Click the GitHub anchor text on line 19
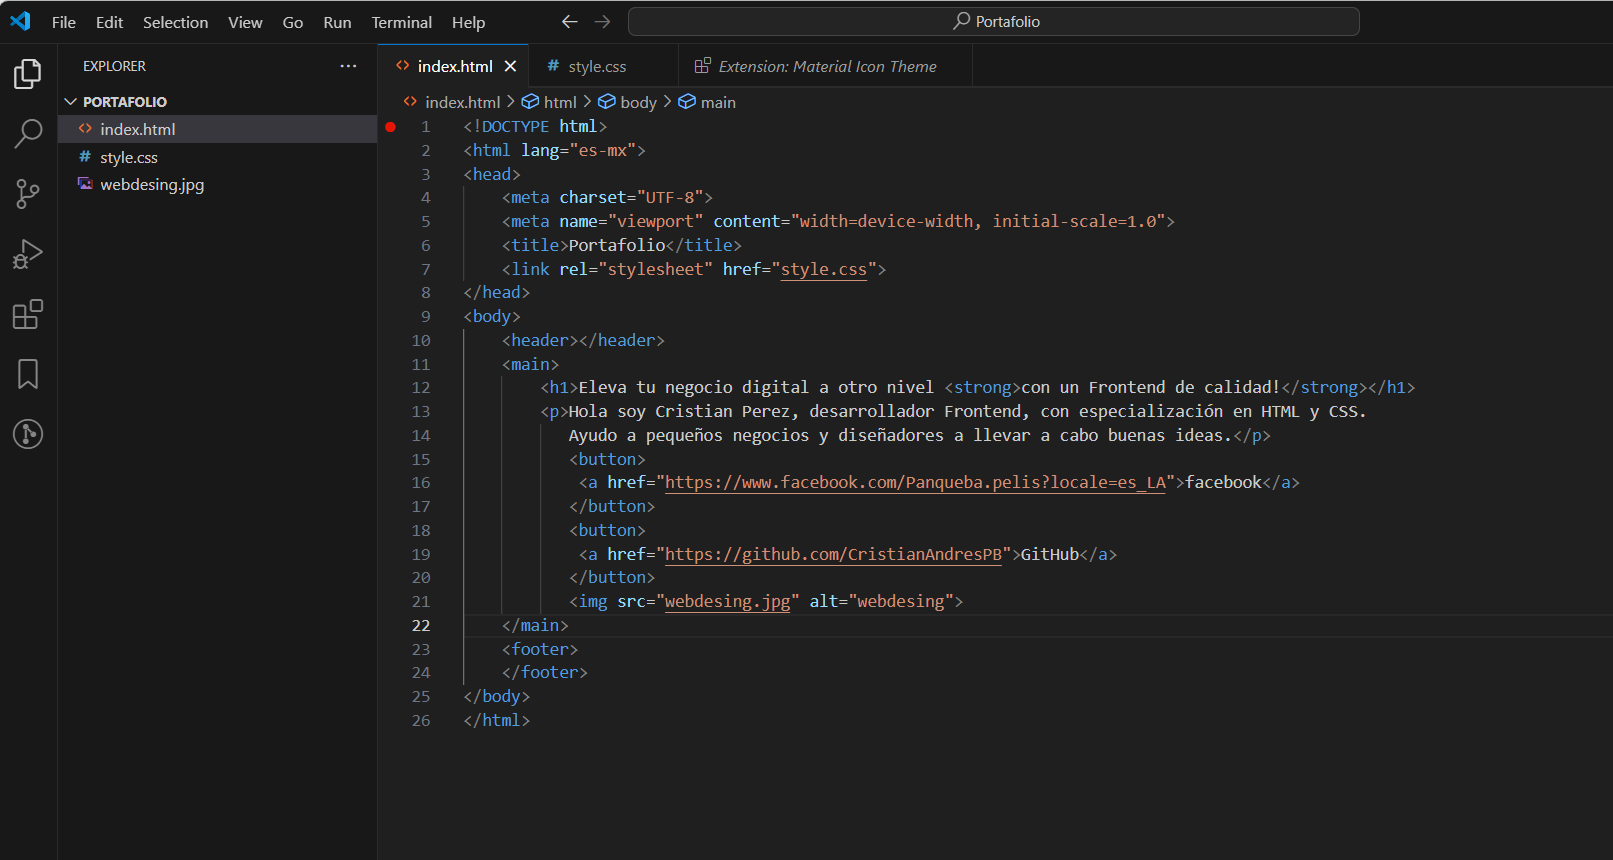This screenshot has height=860, width=1613. point(1050,554)
